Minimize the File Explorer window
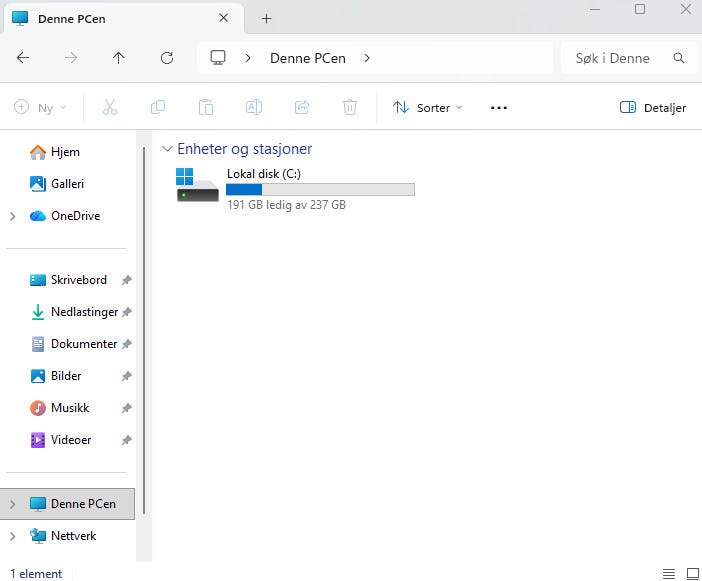 [x=595, y=9]
